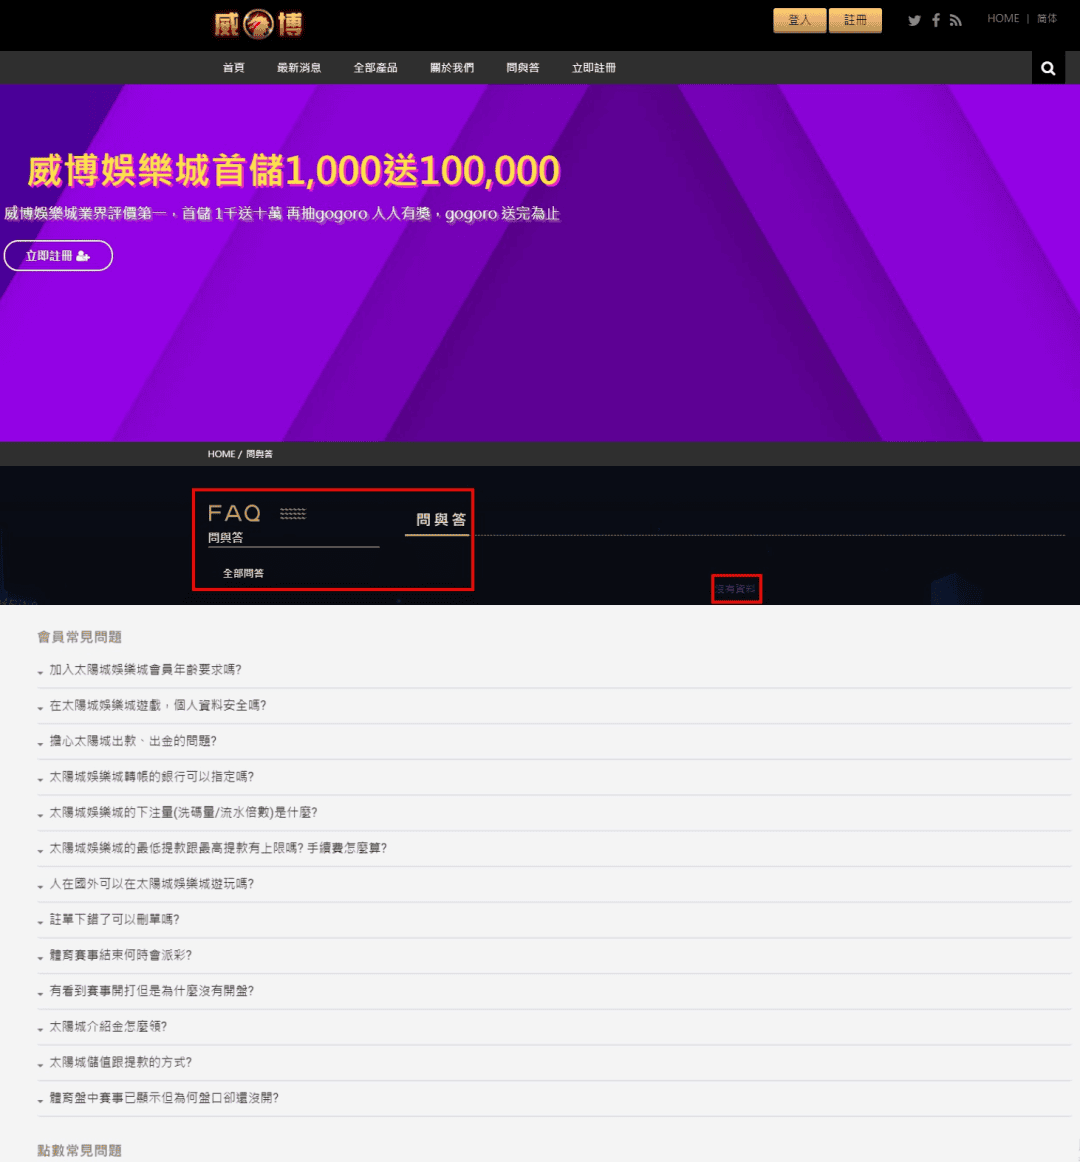Open the Facebook social icon
The height and width of the screenshot is (1162, 1080).
point(936,21)
